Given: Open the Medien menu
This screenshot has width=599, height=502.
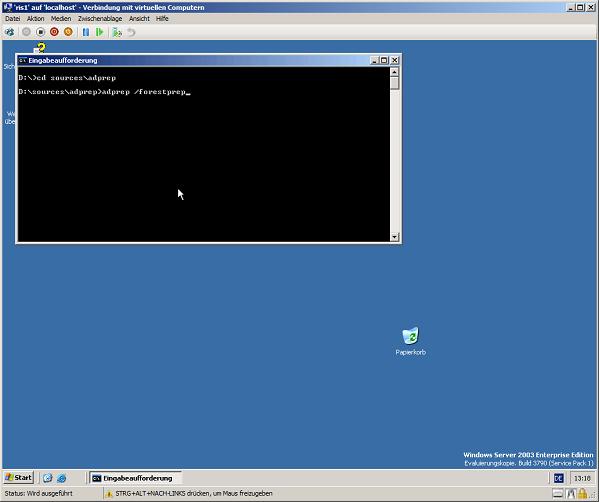Looking at the screenshot, I should [x=61, y=19].
